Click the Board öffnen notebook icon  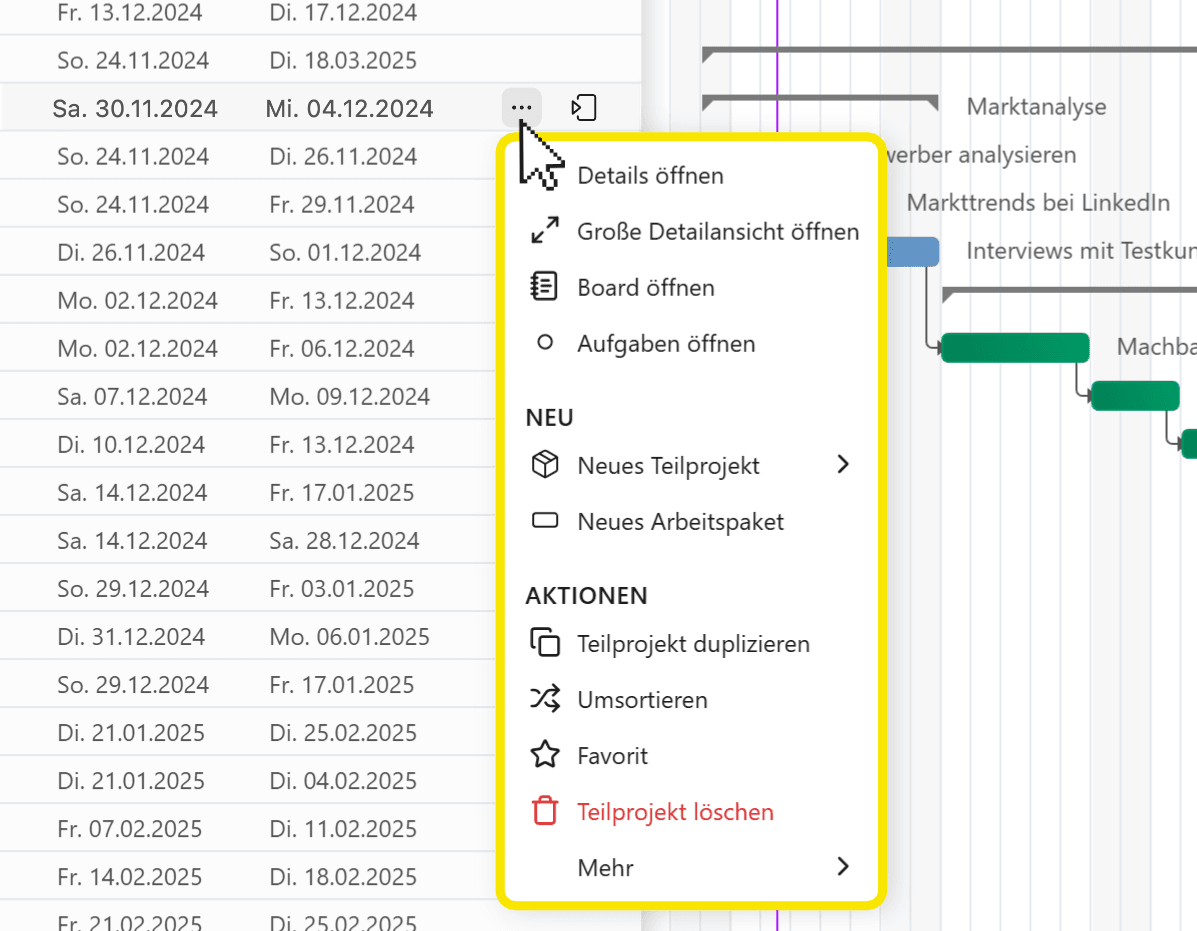click(545, 288)
